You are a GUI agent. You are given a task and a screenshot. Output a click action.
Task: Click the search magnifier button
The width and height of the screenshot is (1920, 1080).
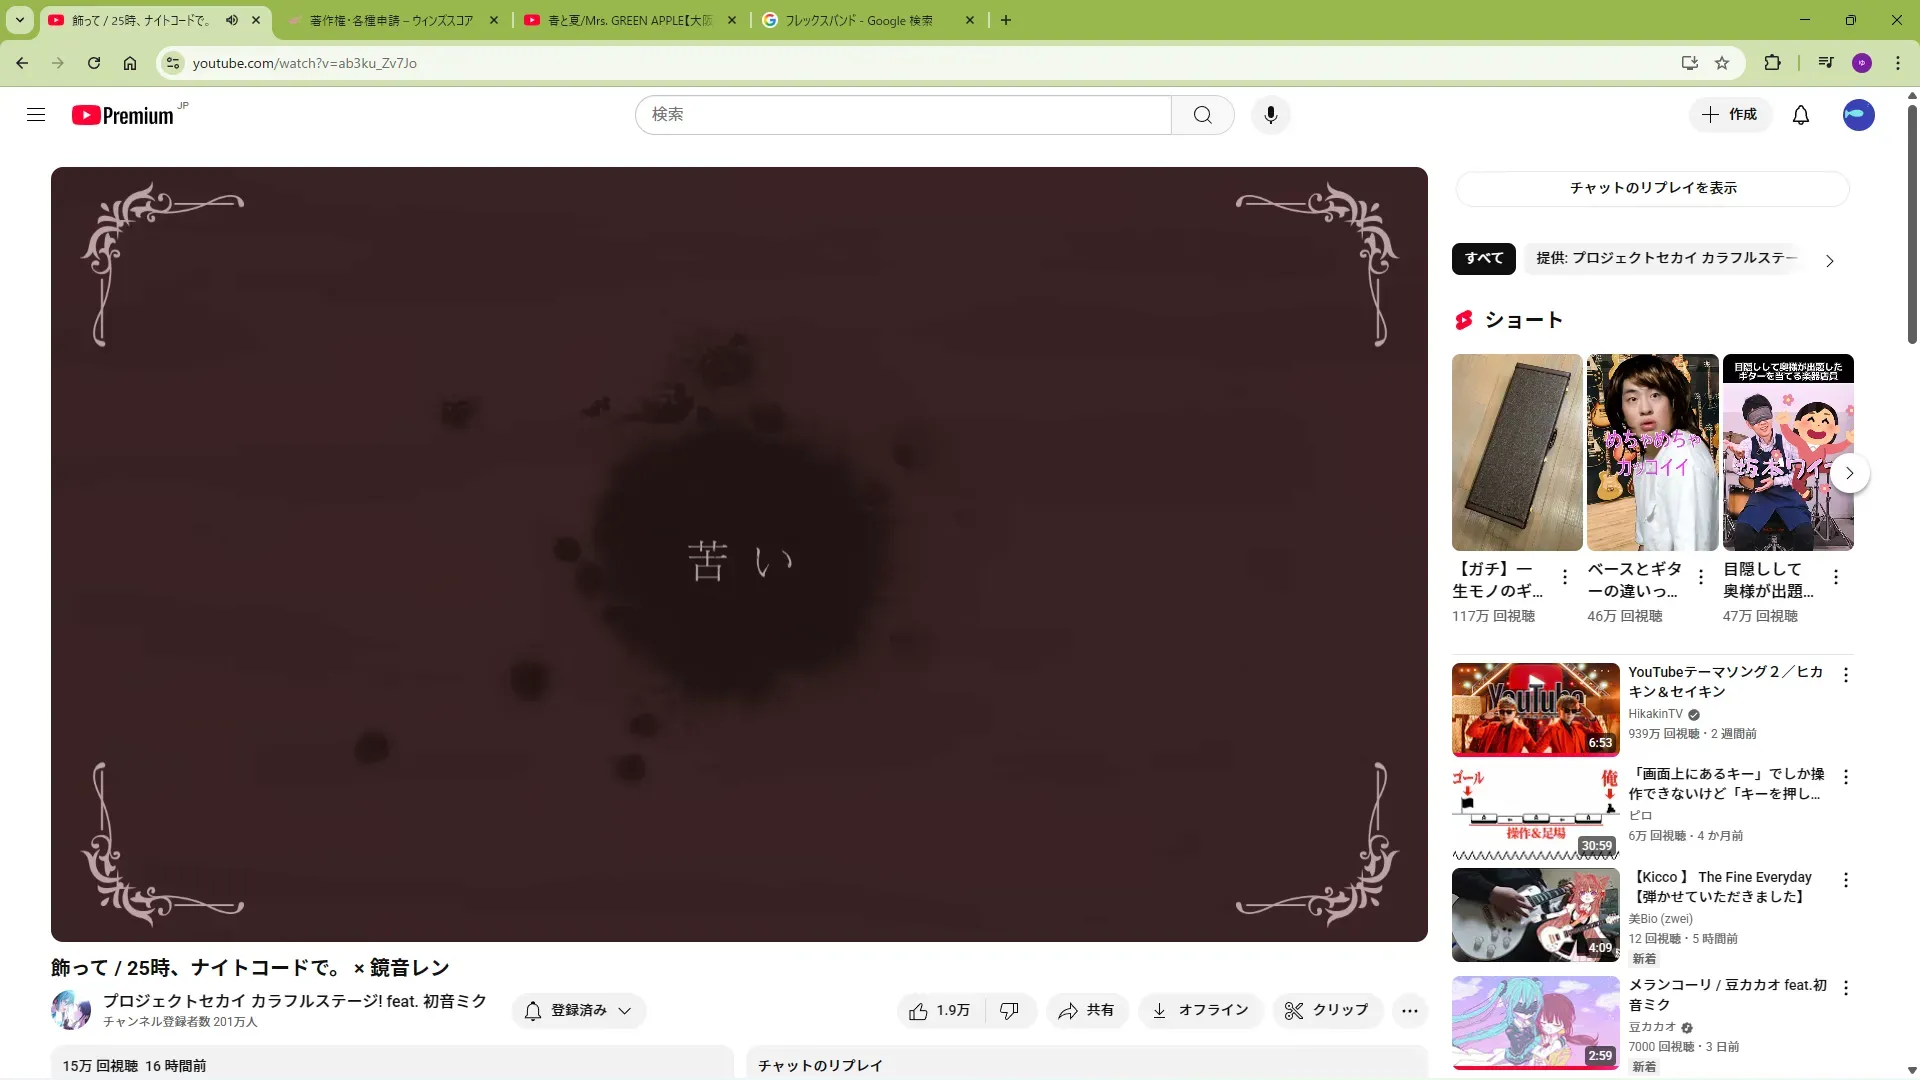[1202, 115]
